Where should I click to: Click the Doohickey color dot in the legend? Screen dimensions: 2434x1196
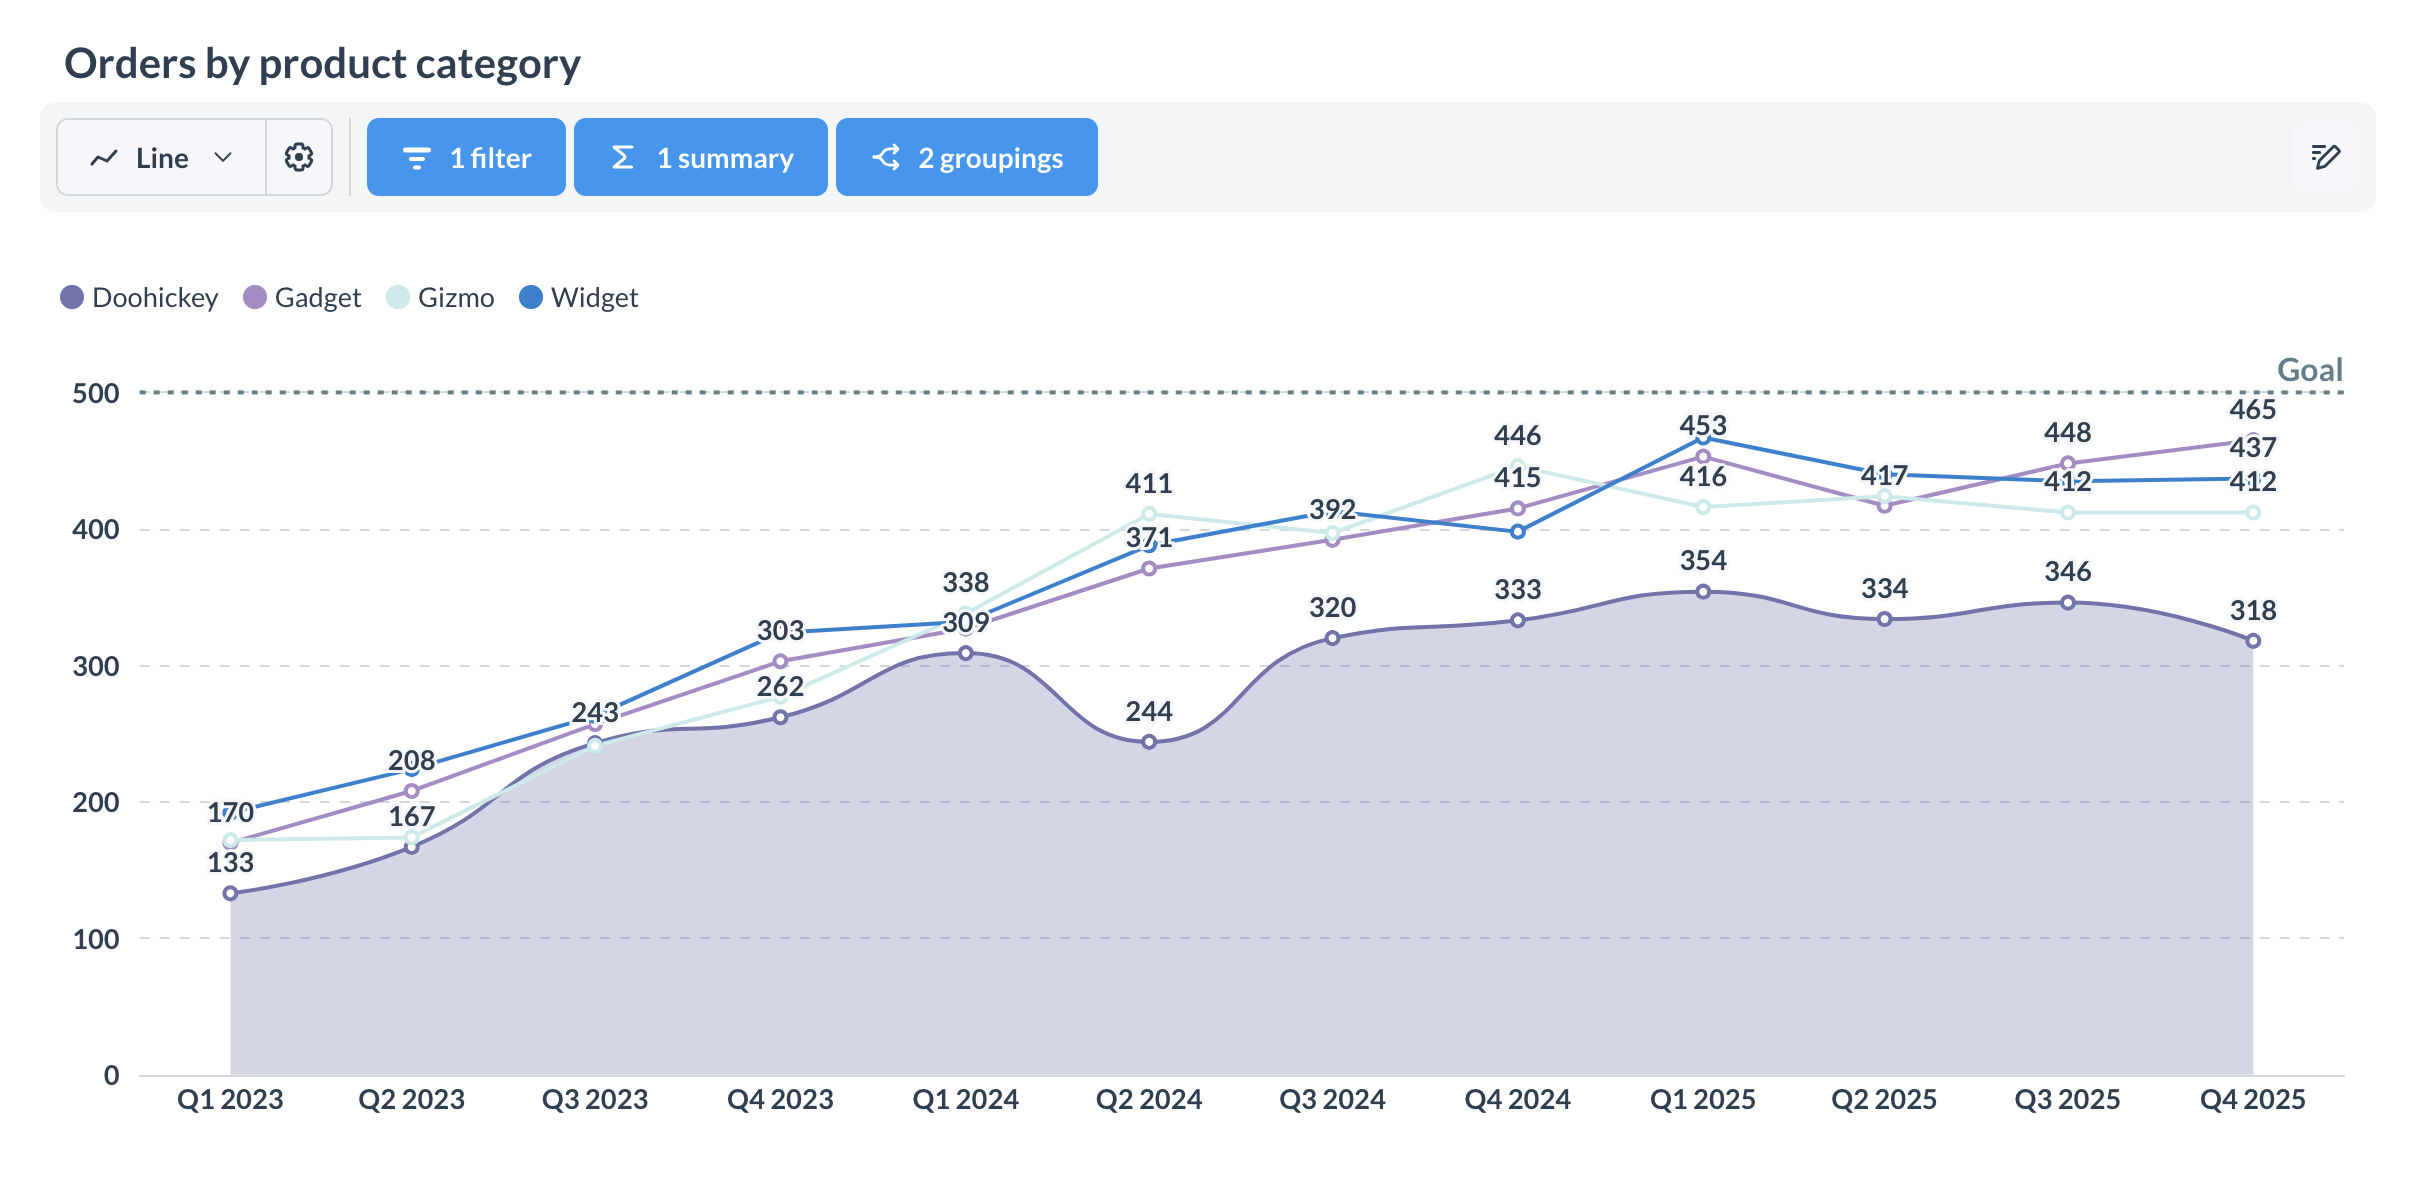click(x=72, y=297)
